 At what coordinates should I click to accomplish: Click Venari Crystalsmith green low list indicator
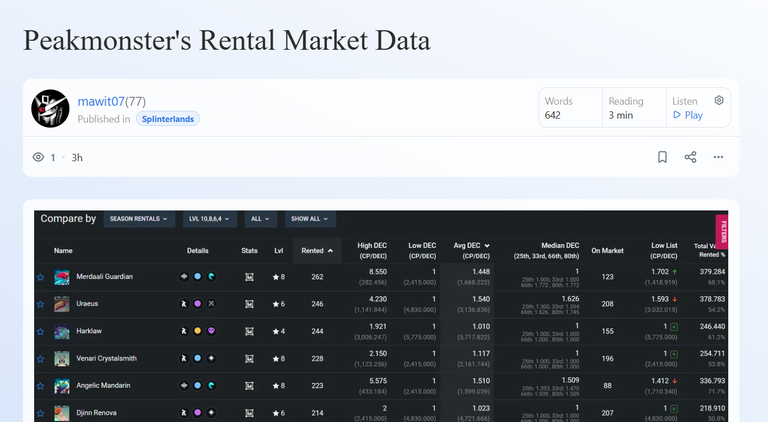(674, 353)
